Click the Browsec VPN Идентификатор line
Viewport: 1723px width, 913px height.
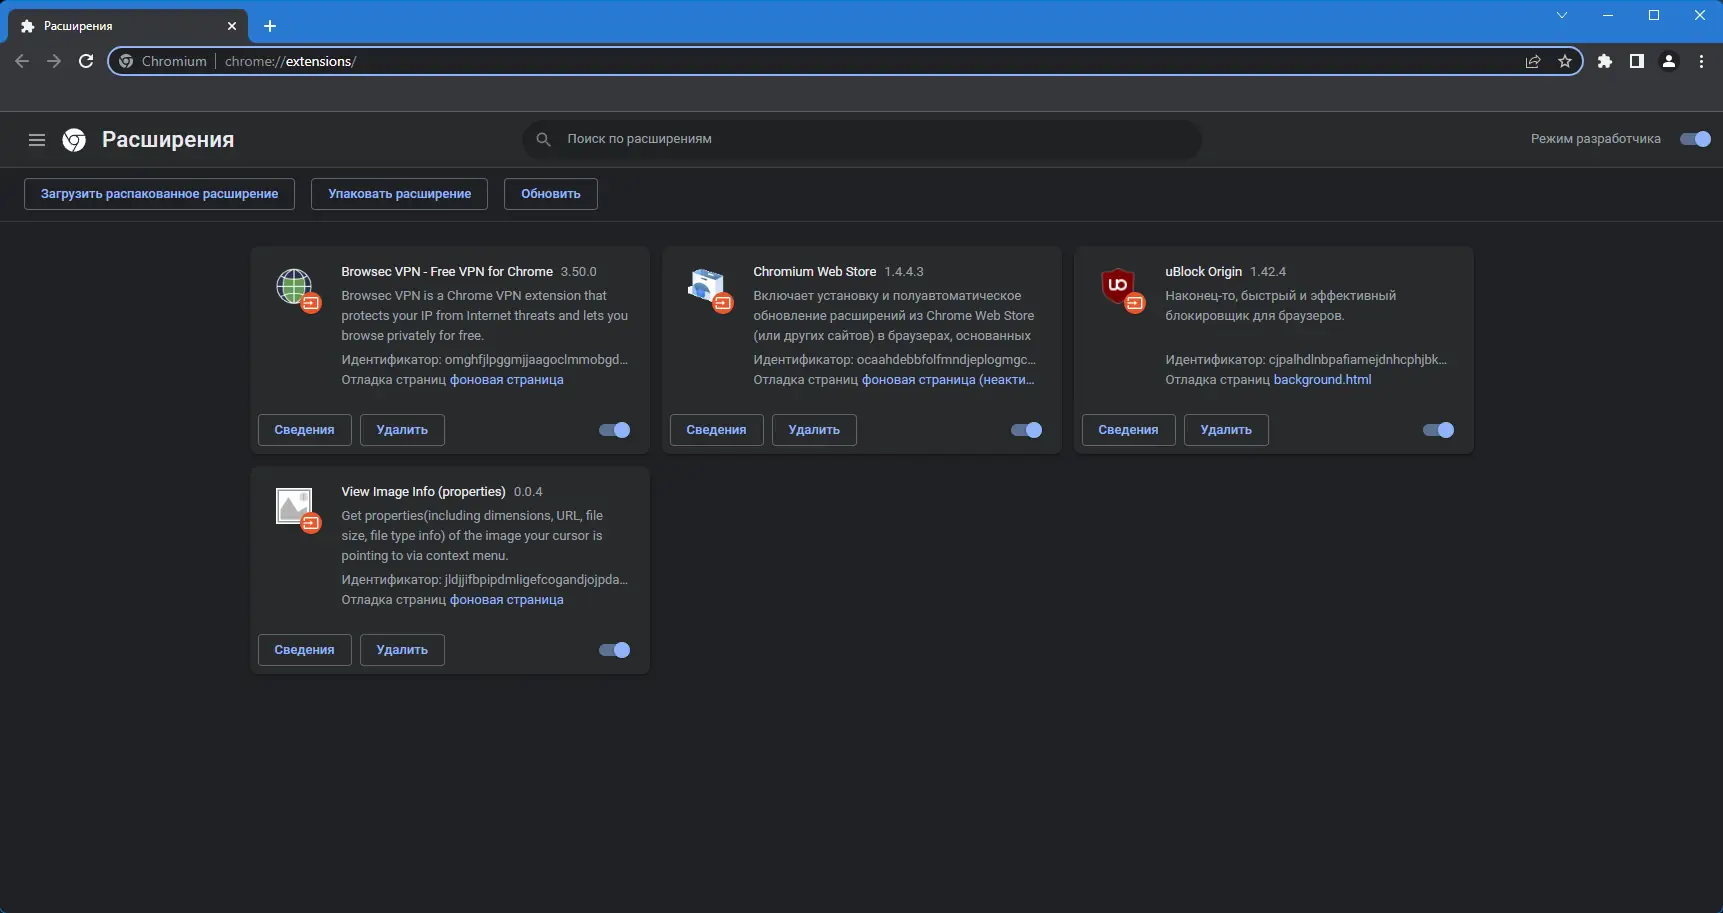485,360
